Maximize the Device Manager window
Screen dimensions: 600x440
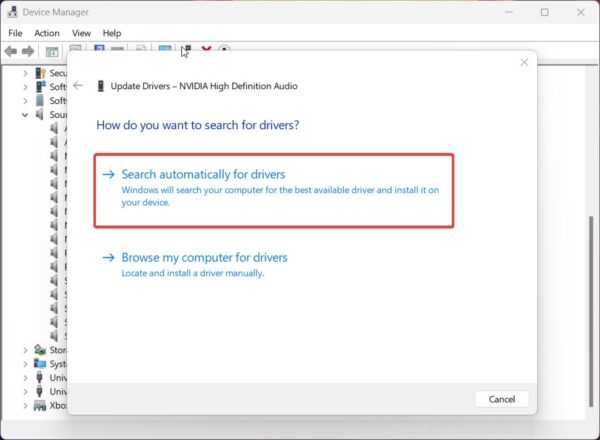click(545, 12)
